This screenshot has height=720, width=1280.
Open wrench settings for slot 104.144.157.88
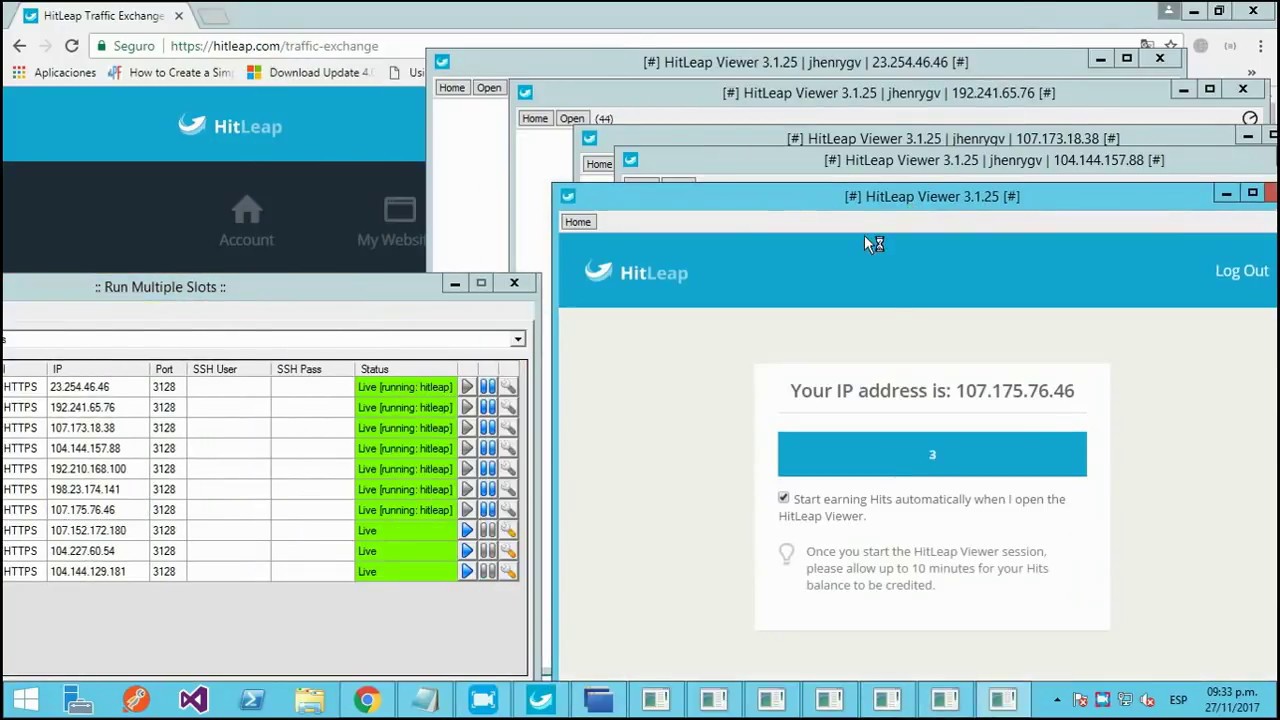[508, 449]
